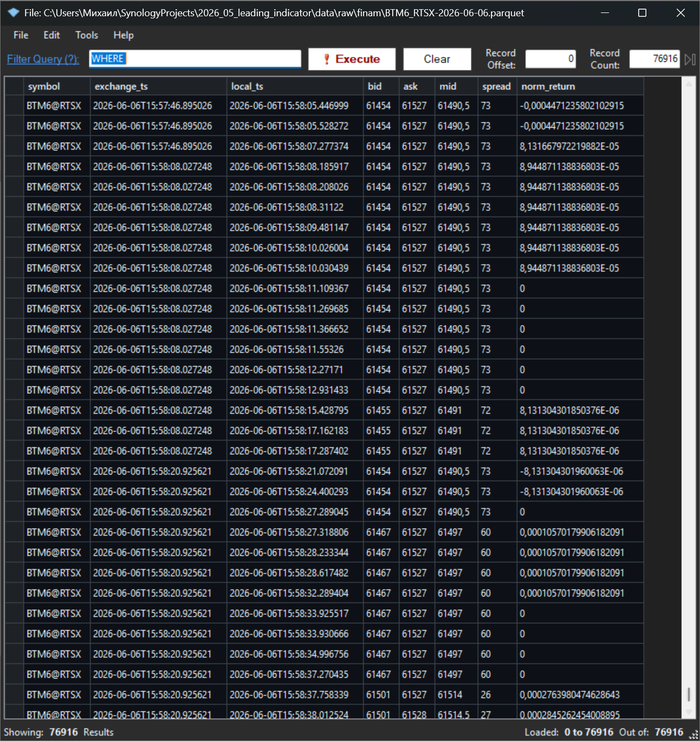Select local_ts cell 2026-06-06T15:58:11.109367
The height and width of the screenshot is (741, 700).
point(295,289)
